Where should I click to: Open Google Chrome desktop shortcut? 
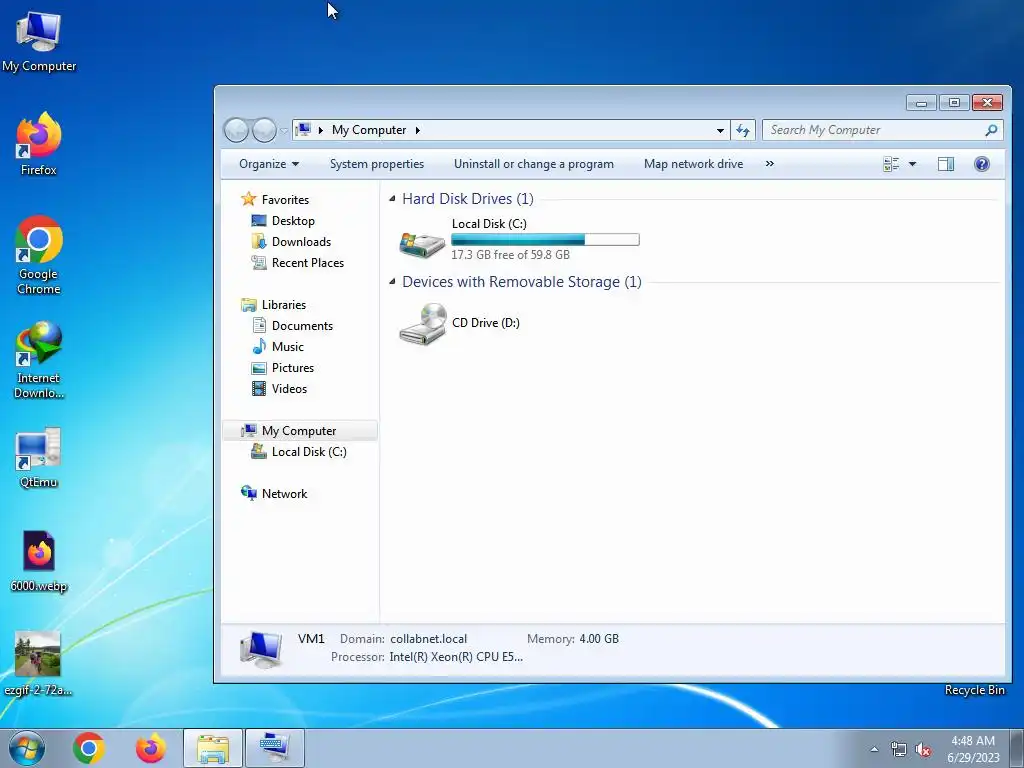39,255
